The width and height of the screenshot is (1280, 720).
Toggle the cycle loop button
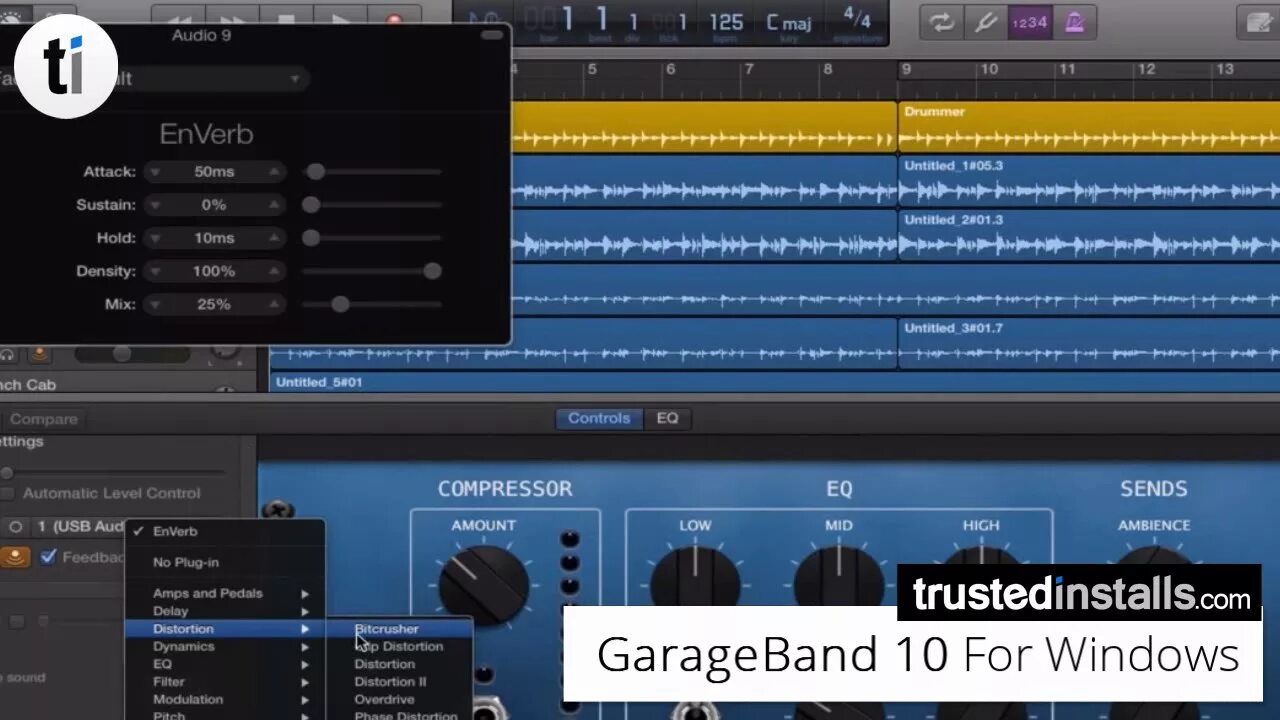941,22
